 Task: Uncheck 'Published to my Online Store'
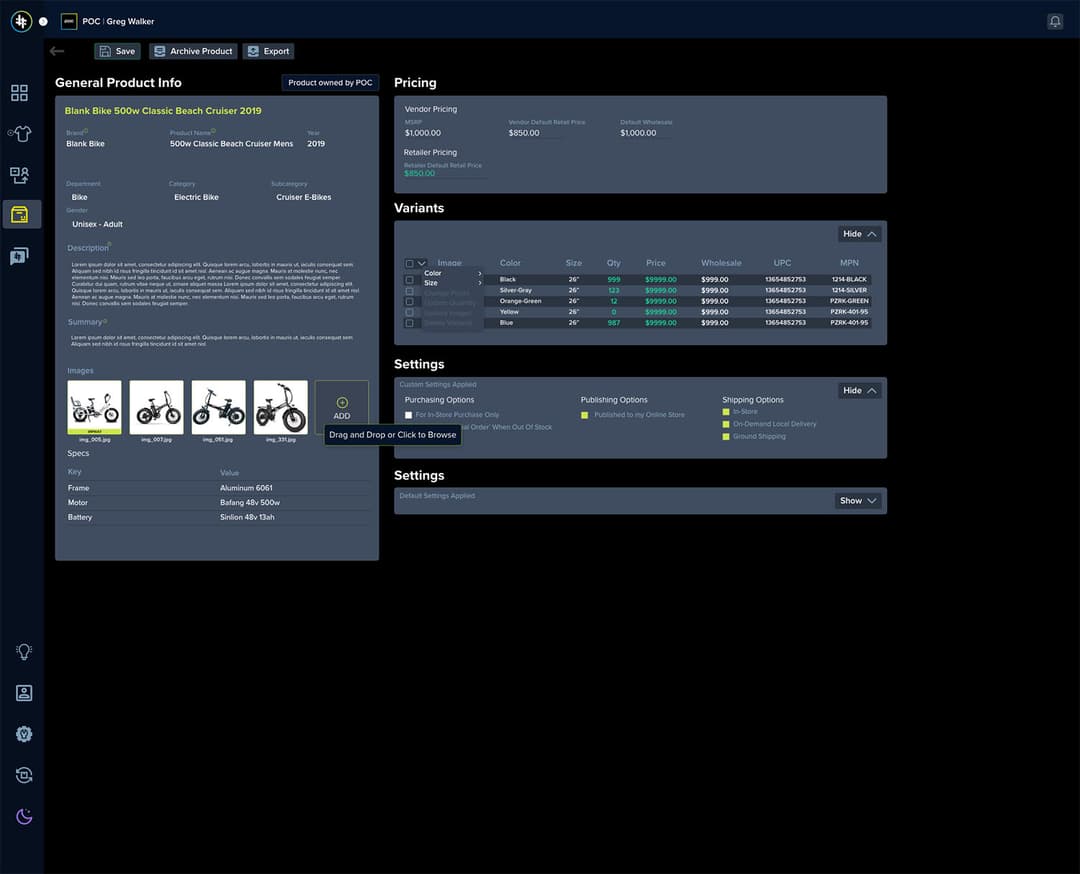point(585,415)
